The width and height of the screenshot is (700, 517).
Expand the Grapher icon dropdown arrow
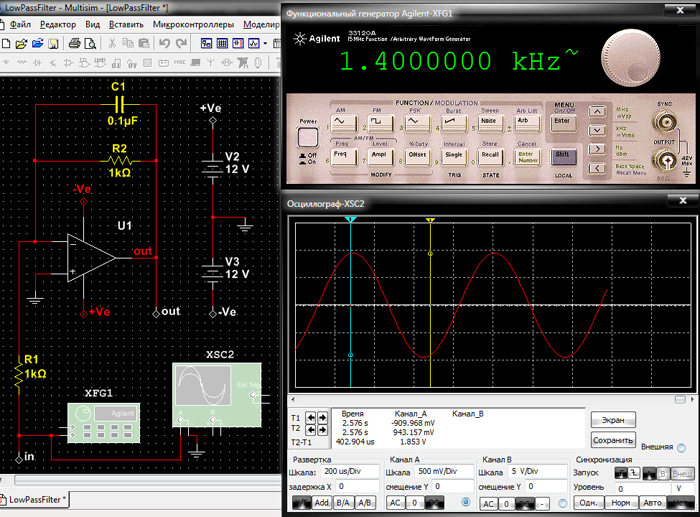click(x=265, y=43)
